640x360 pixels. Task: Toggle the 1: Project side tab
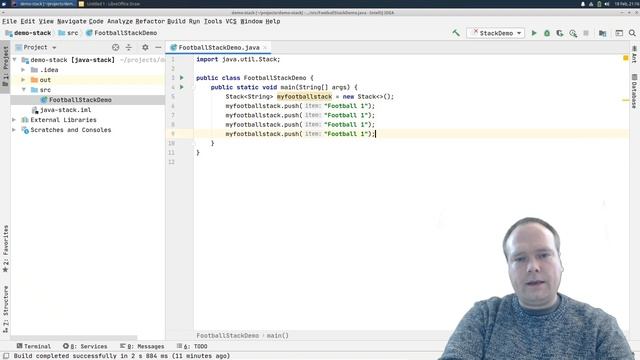[x=5, y=67]
